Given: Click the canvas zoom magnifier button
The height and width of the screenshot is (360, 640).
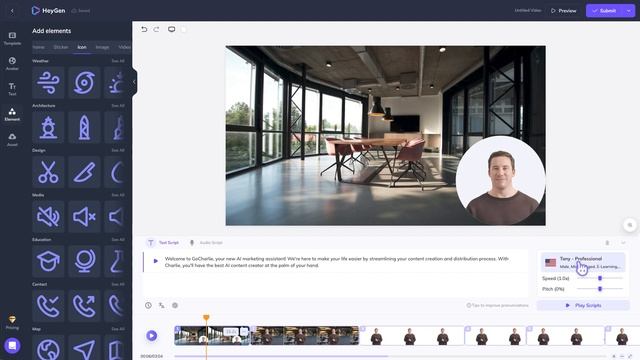Looking at the screenshot, I should [630, 225].
